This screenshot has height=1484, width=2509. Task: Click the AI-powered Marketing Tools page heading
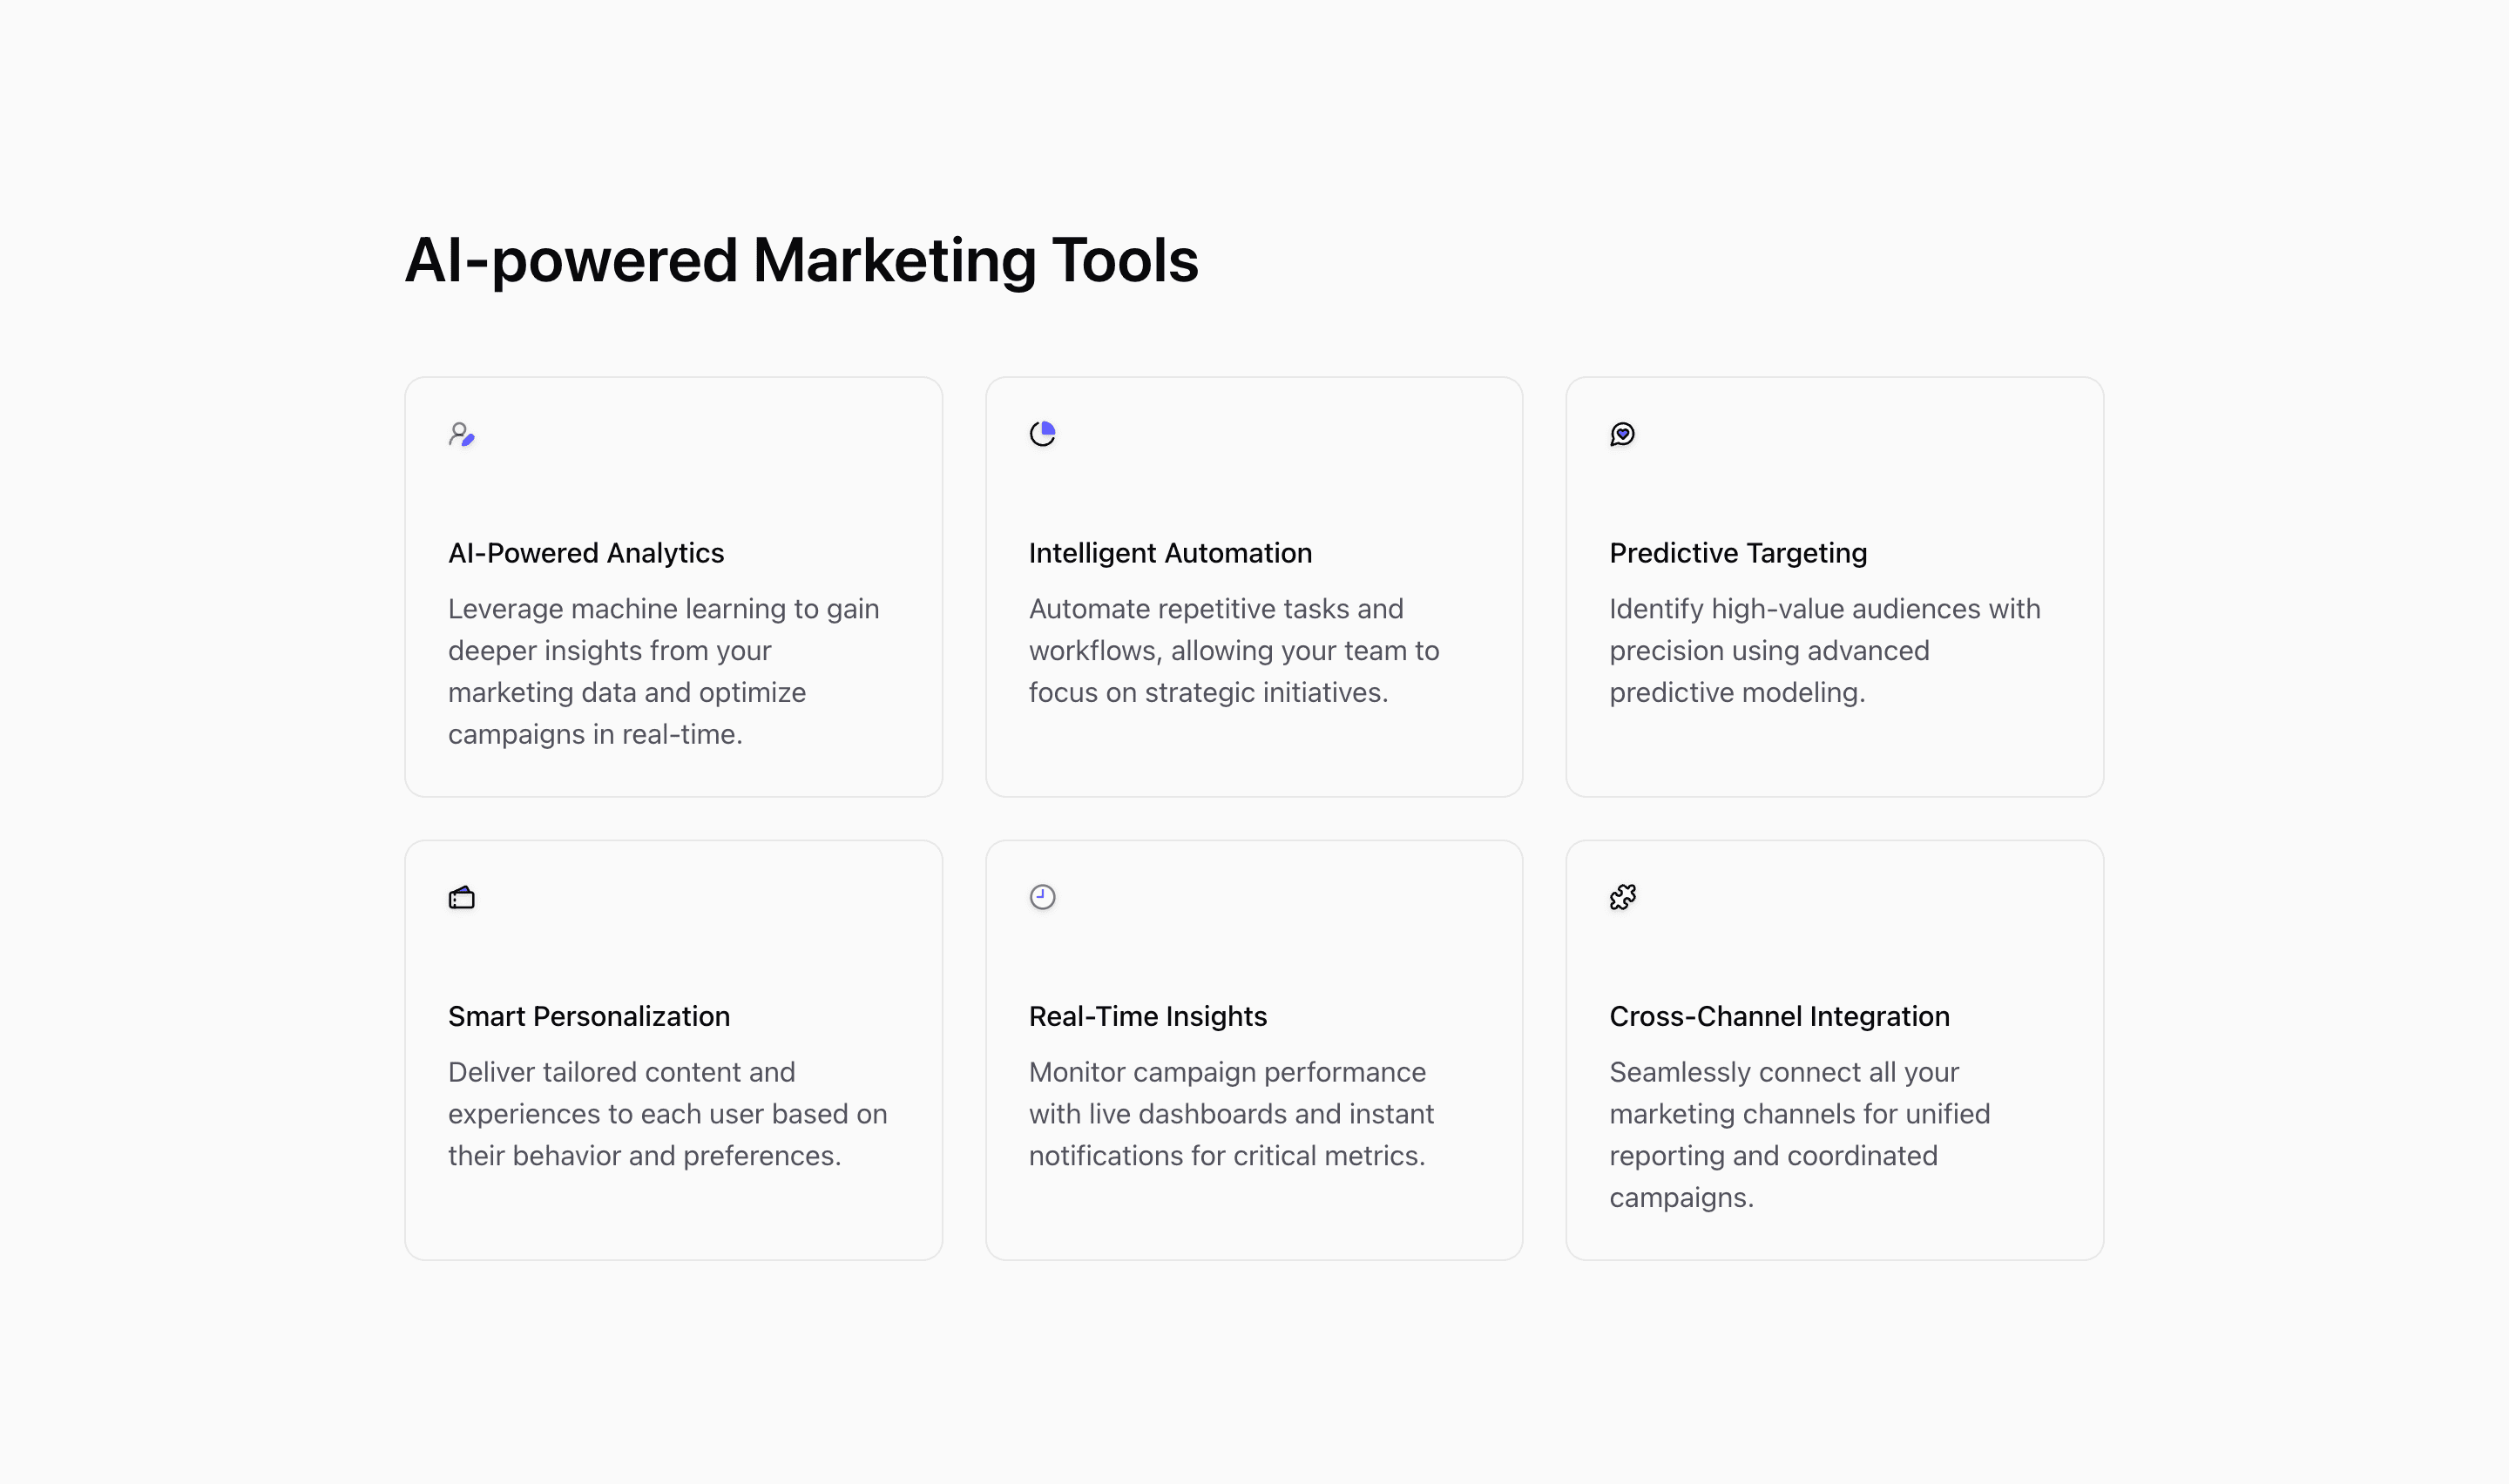pos(801,261)
